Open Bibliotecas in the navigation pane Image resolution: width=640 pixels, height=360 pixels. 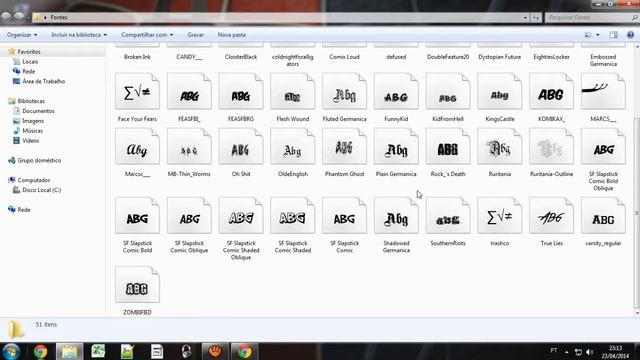(31, 101)
